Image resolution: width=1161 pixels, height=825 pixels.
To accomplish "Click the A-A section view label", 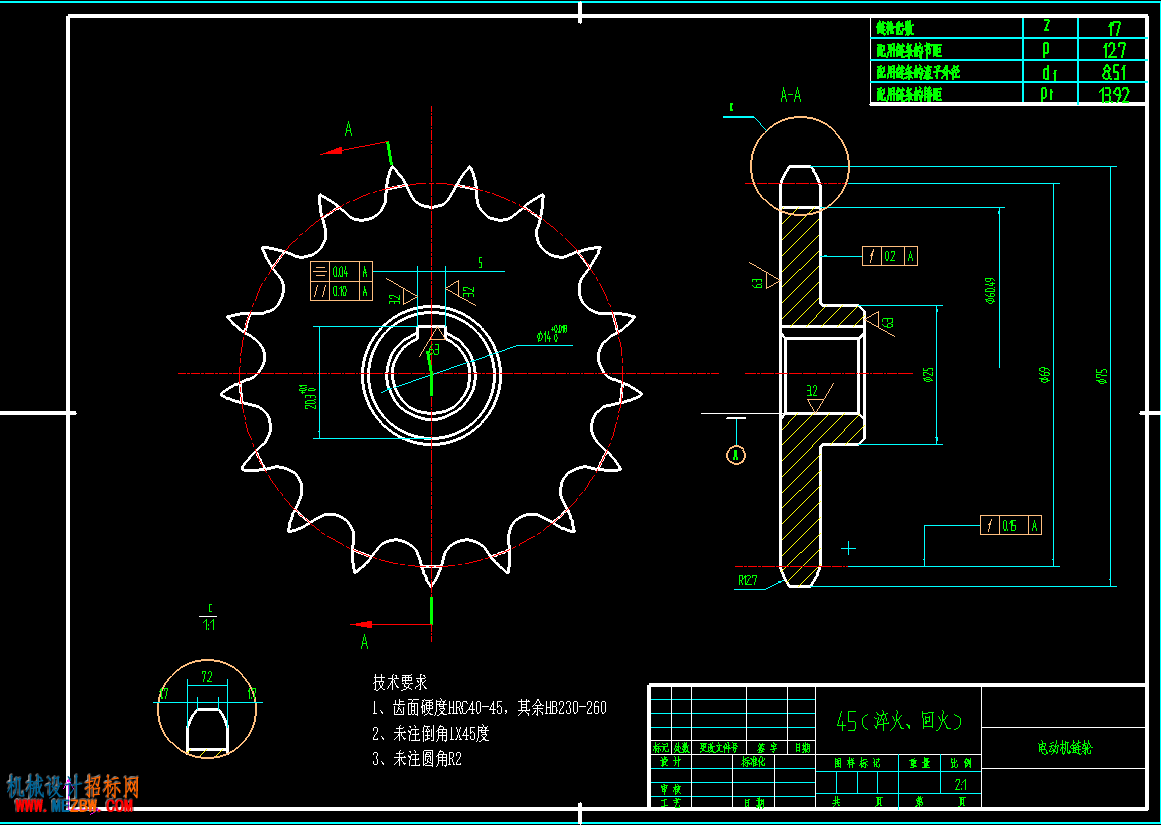I will pyautogui.click(x=791, y=95).
